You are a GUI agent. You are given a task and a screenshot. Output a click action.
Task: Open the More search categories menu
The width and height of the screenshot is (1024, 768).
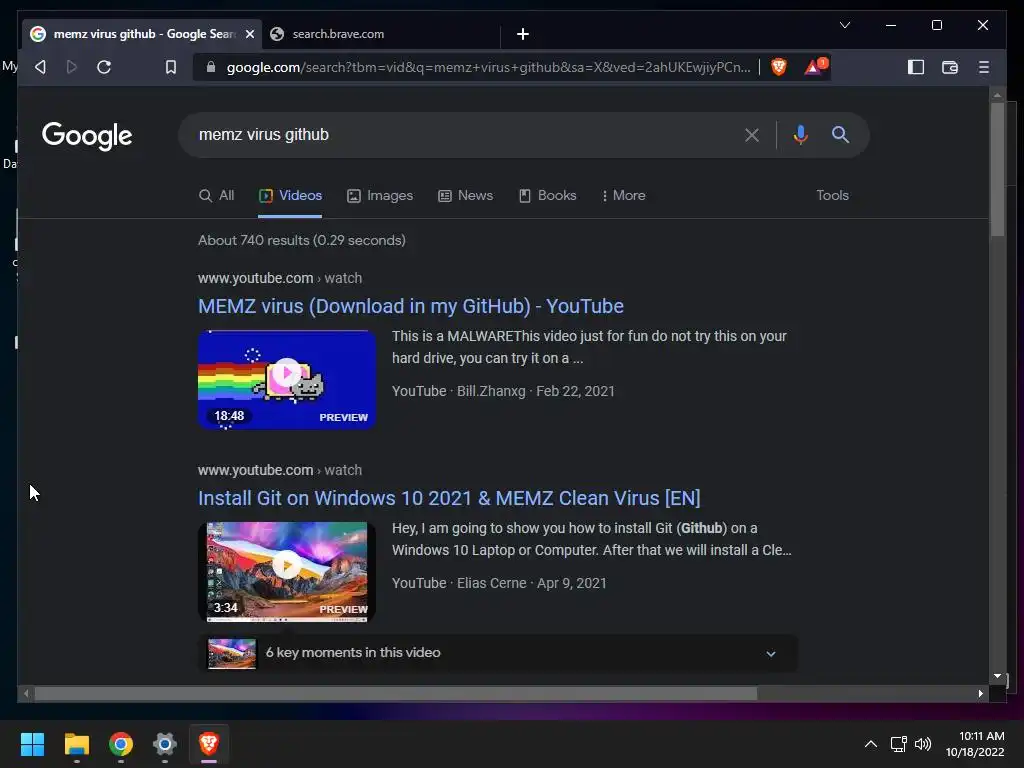623,195
